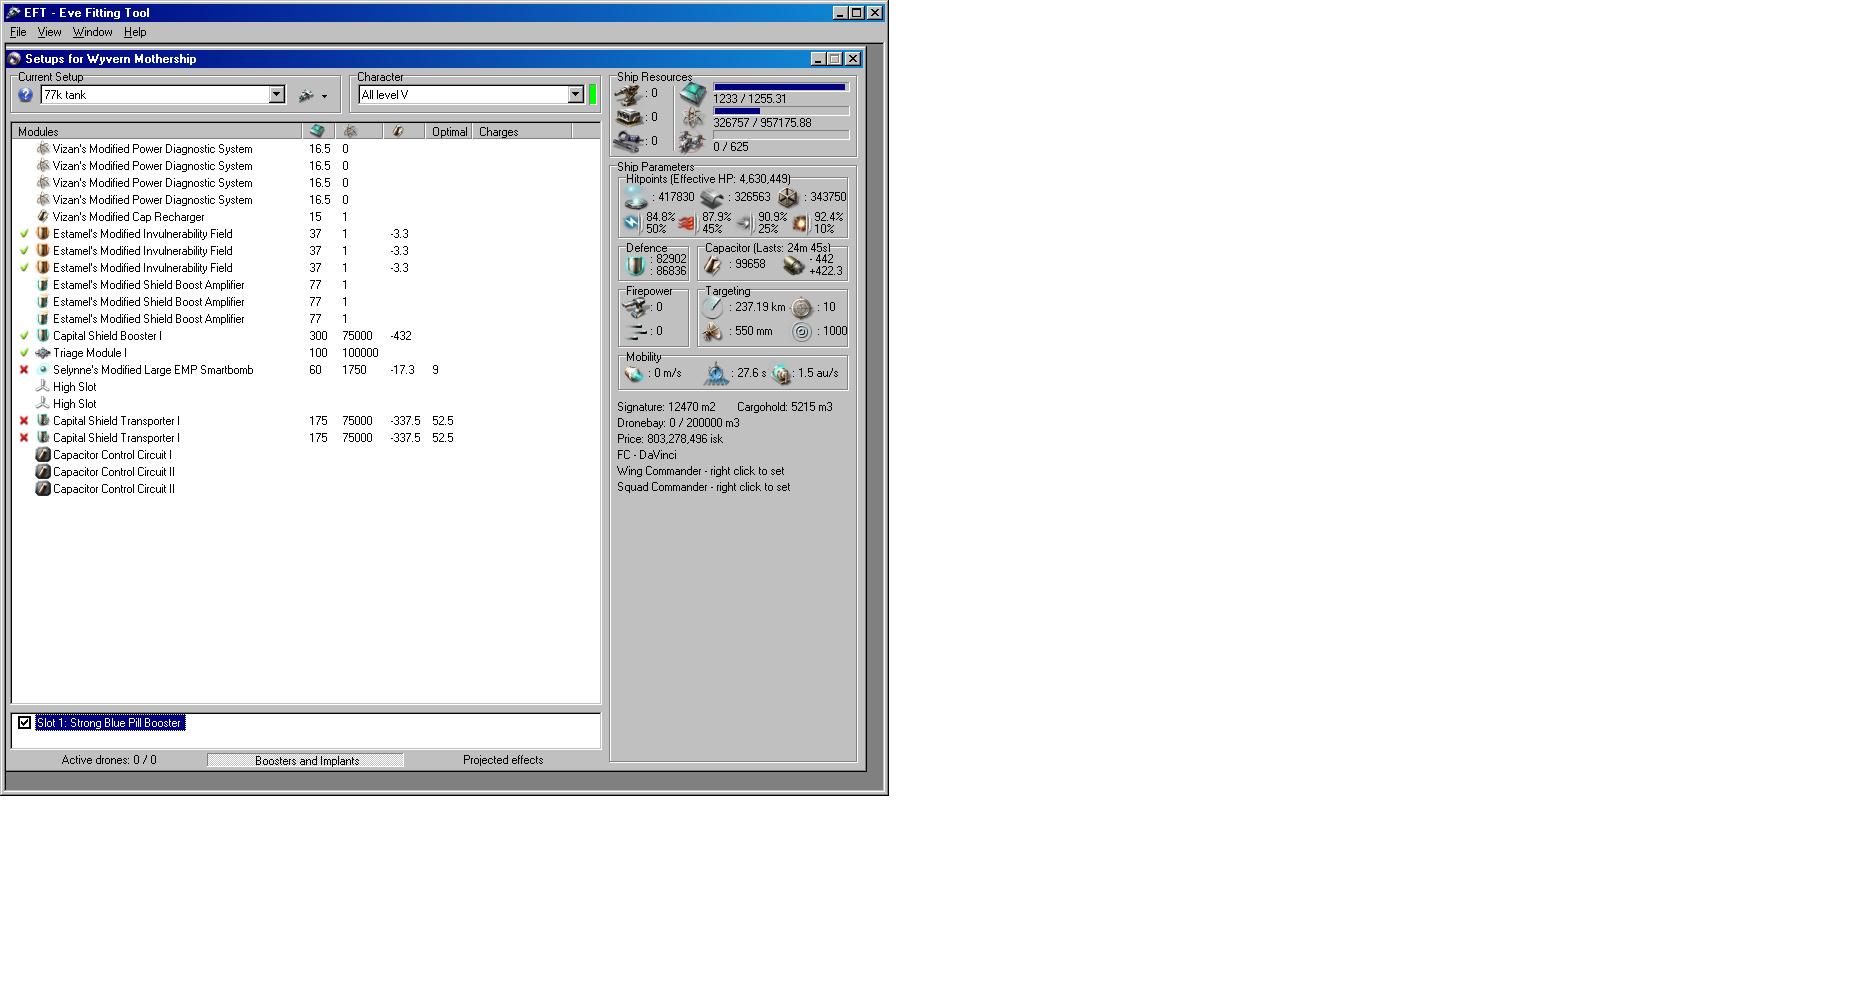
Task: Click the scan resolution icon beside 550 mm
Action: pyautogui.click(x=713, y=331)
